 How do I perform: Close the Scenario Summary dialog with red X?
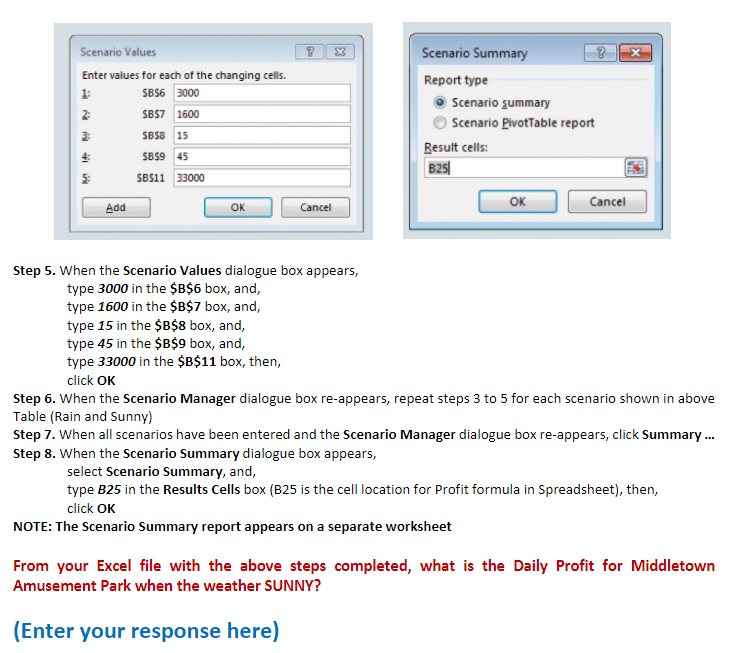pos(635,53)
